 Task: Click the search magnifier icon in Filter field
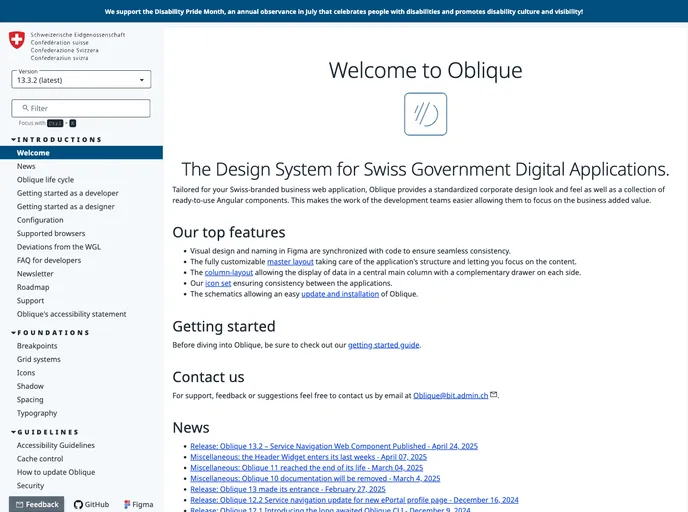pyautogui.click(x=25, y=108)
